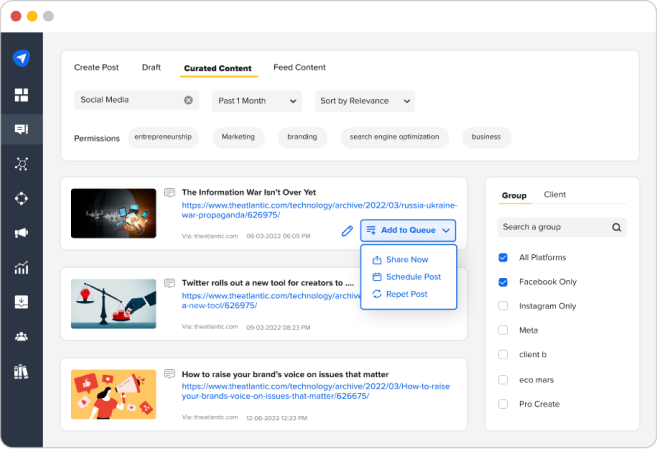Click the pencil edit icon on first article
Screen dimensions: 657x449
point(347,231)
